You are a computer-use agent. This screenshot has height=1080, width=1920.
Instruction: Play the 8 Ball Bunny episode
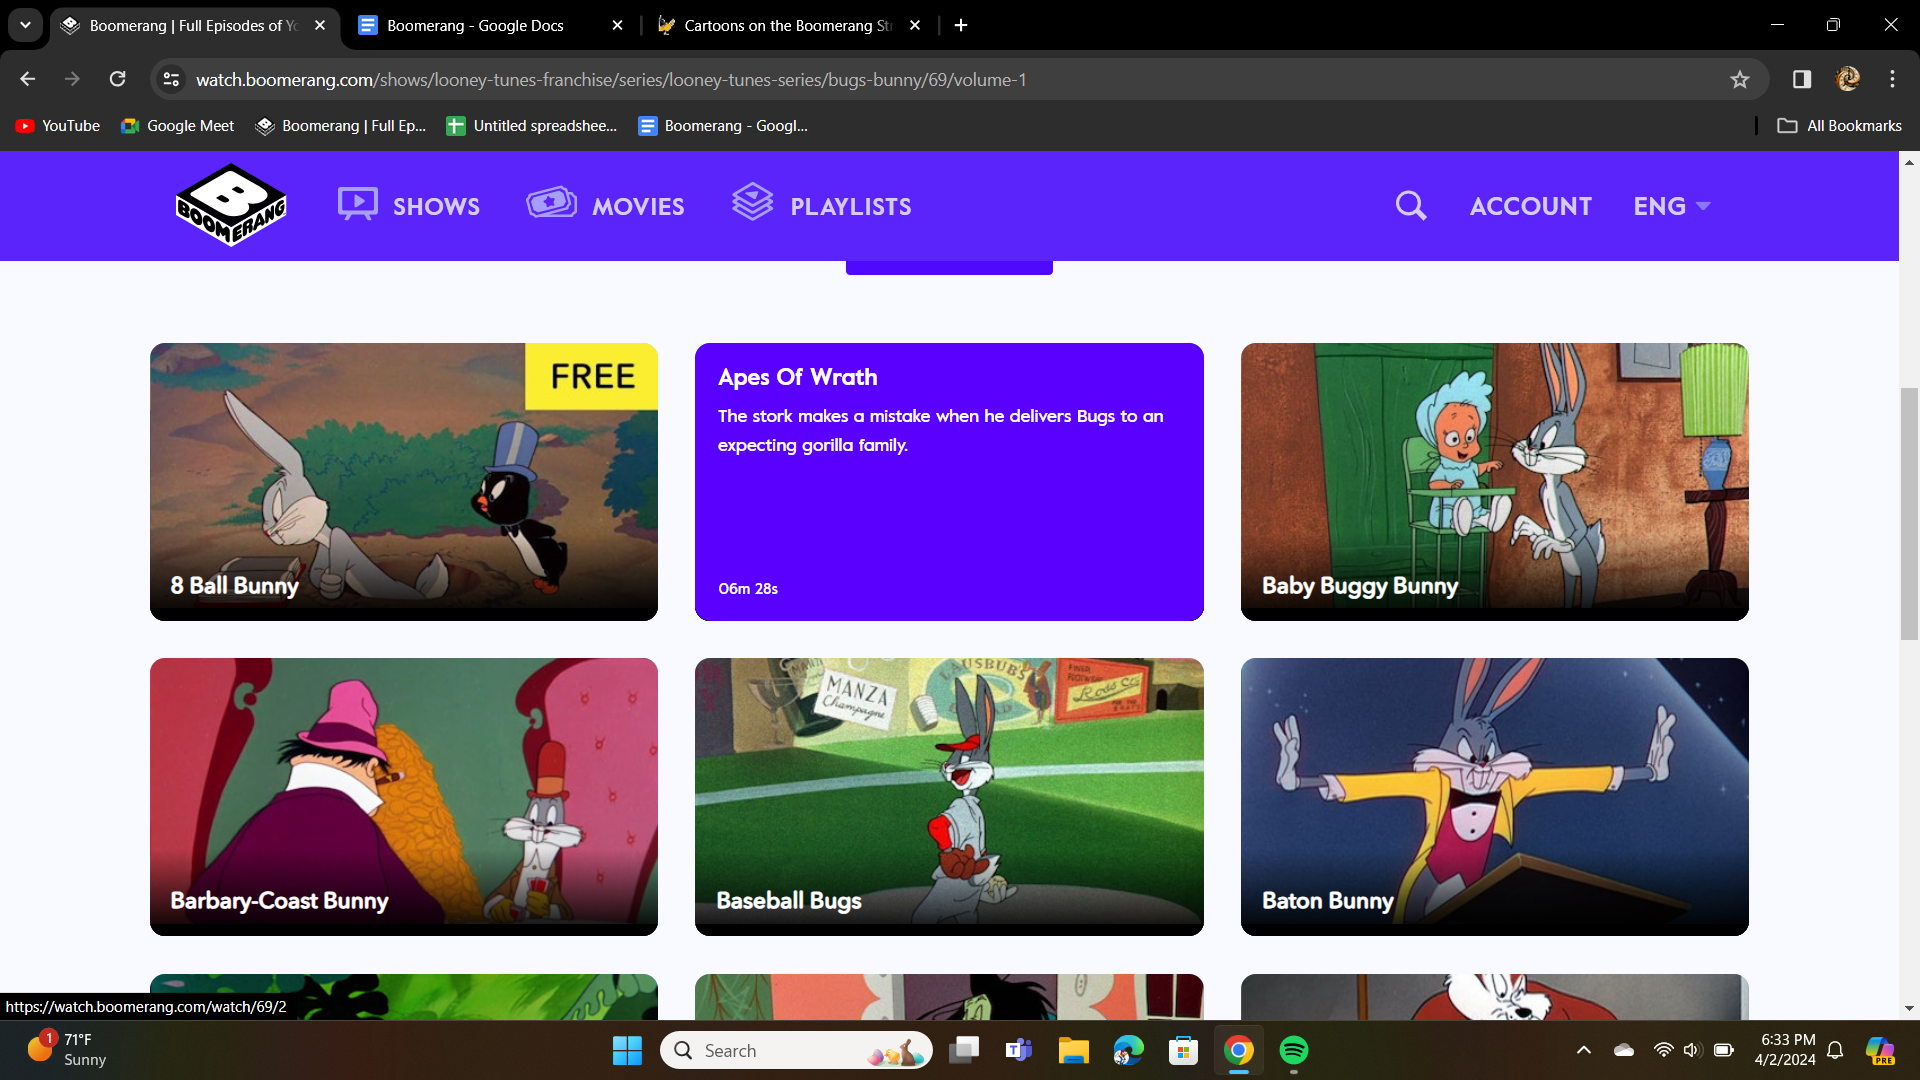click(404, 481)
